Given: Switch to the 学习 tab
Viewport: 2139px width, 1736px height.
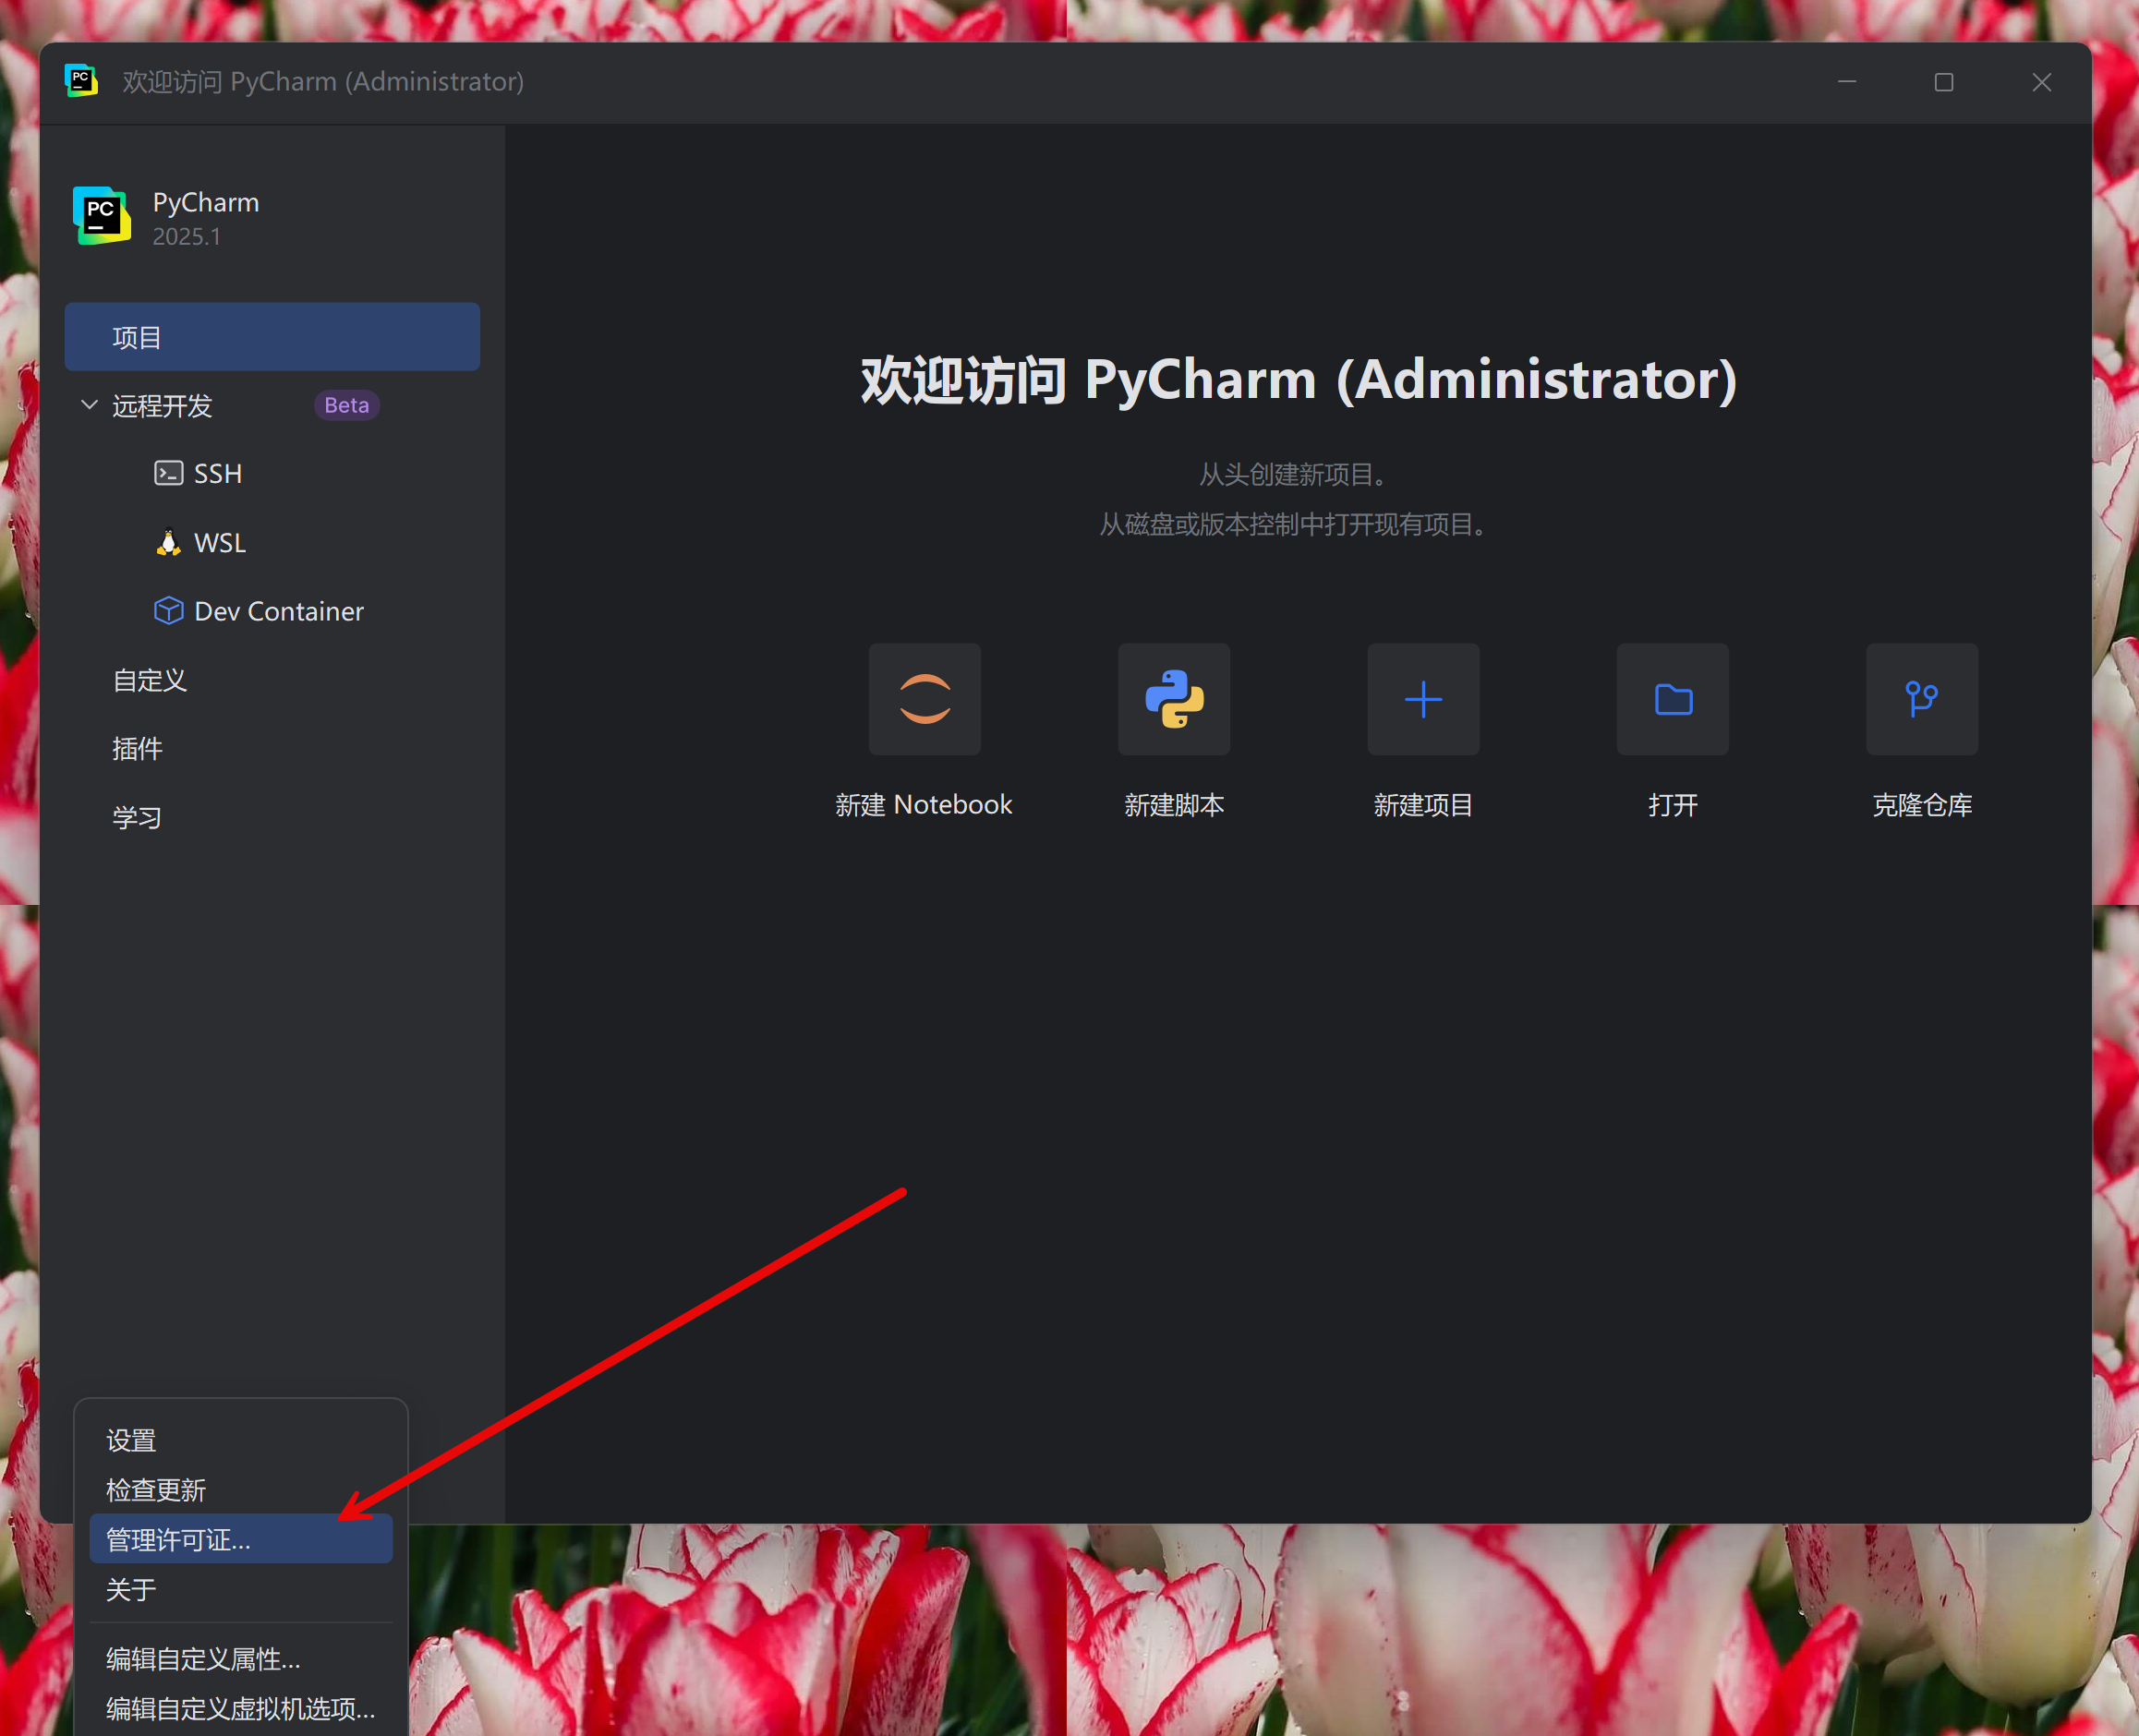Looking at the screenshot, I should [x=138, y=818].
